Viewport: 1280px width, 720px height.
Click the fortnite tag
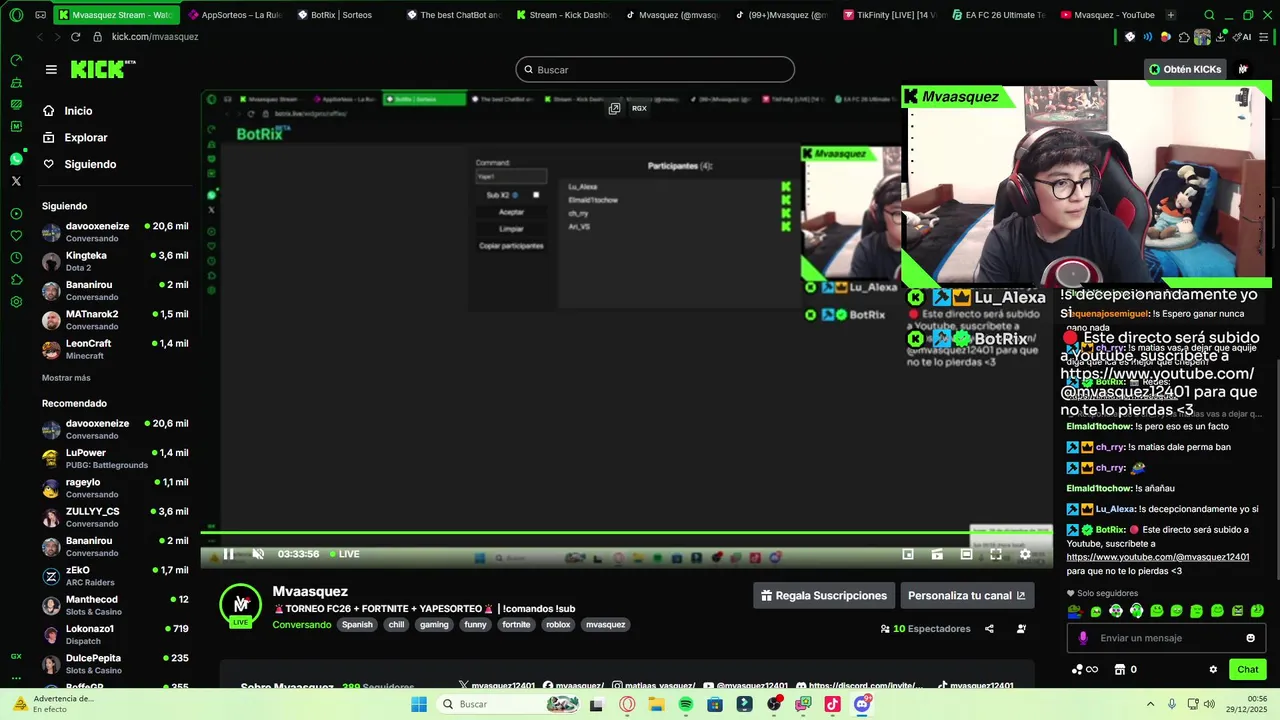pos(517,625)
